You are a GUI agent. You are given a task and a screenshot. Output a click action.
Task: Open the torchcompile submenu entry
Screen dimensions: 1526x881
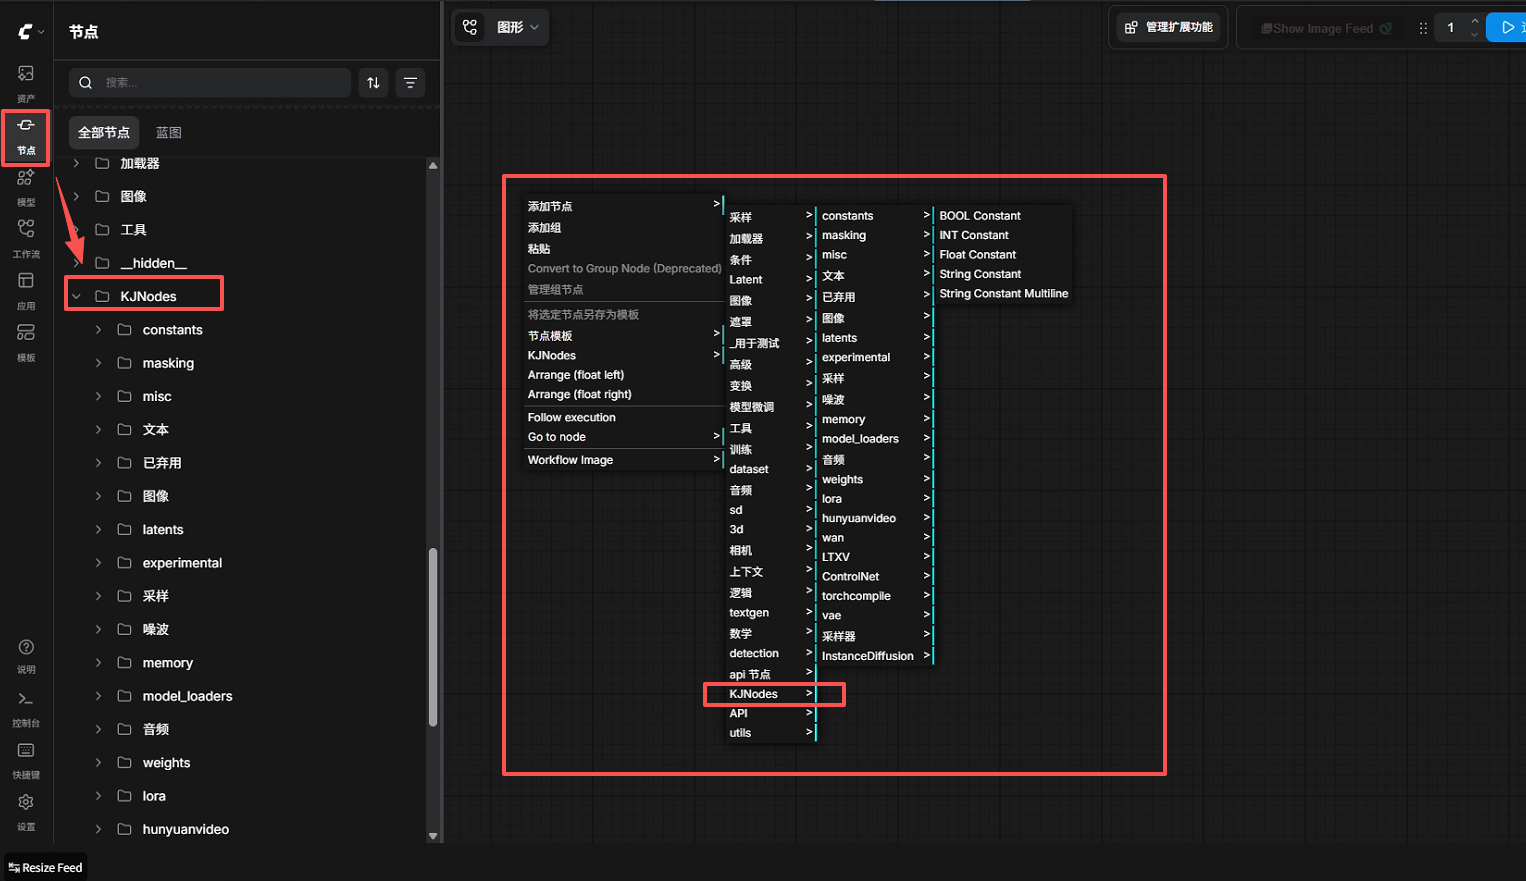click(x=875, y=596)
